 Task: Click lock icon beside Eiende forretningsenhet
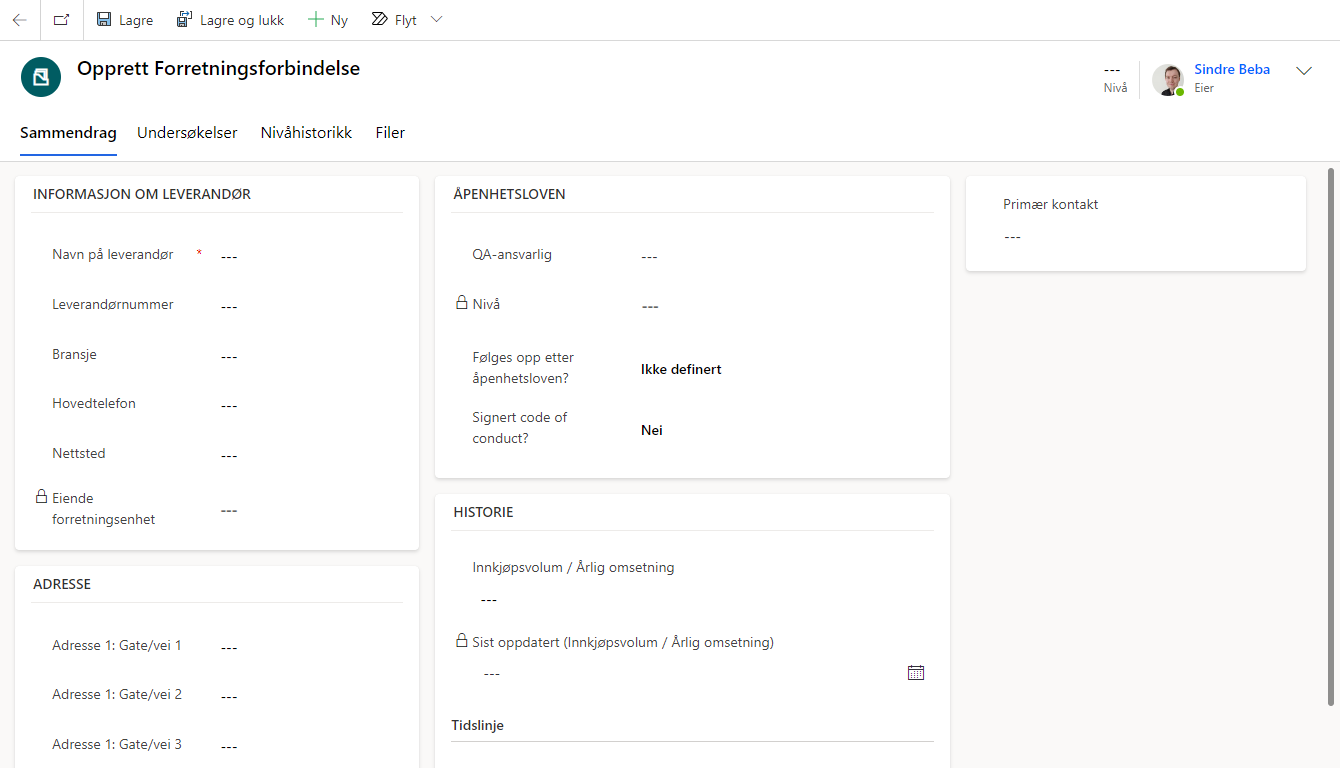pyautogui.click(x=42, y=496)
